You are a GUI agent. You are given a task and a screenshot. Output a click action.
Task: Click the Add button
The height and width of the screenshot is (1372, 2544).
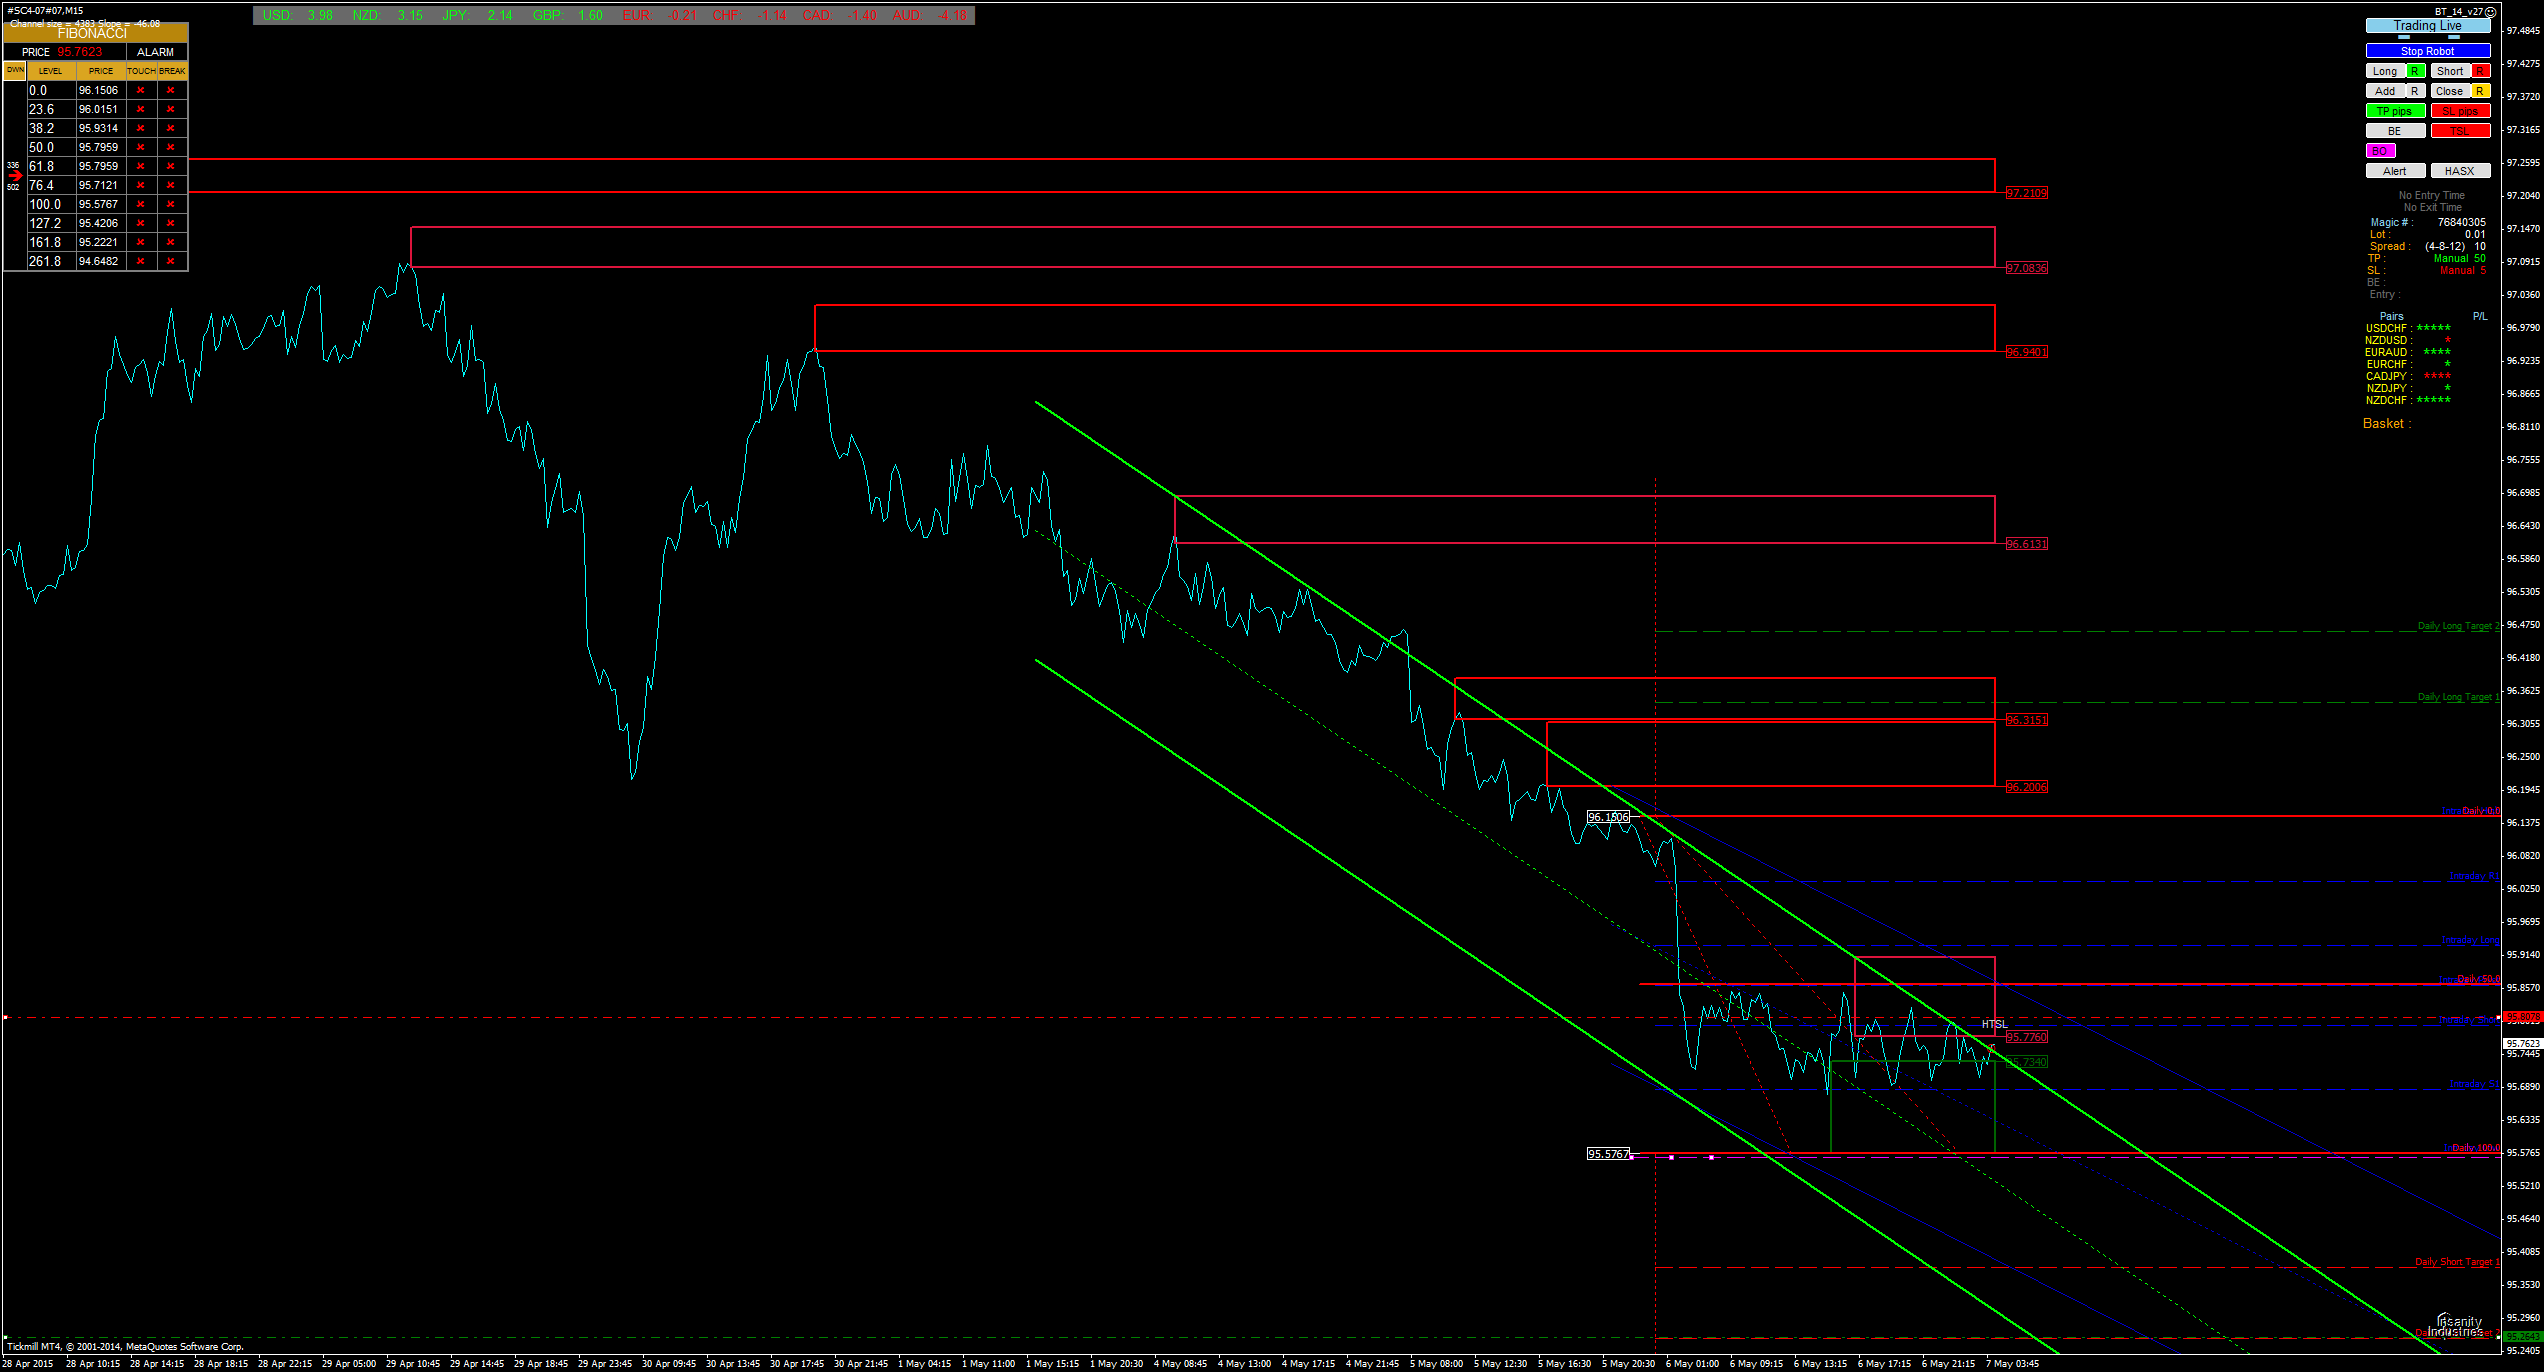pyautogui.click(x=2385, y=91)
